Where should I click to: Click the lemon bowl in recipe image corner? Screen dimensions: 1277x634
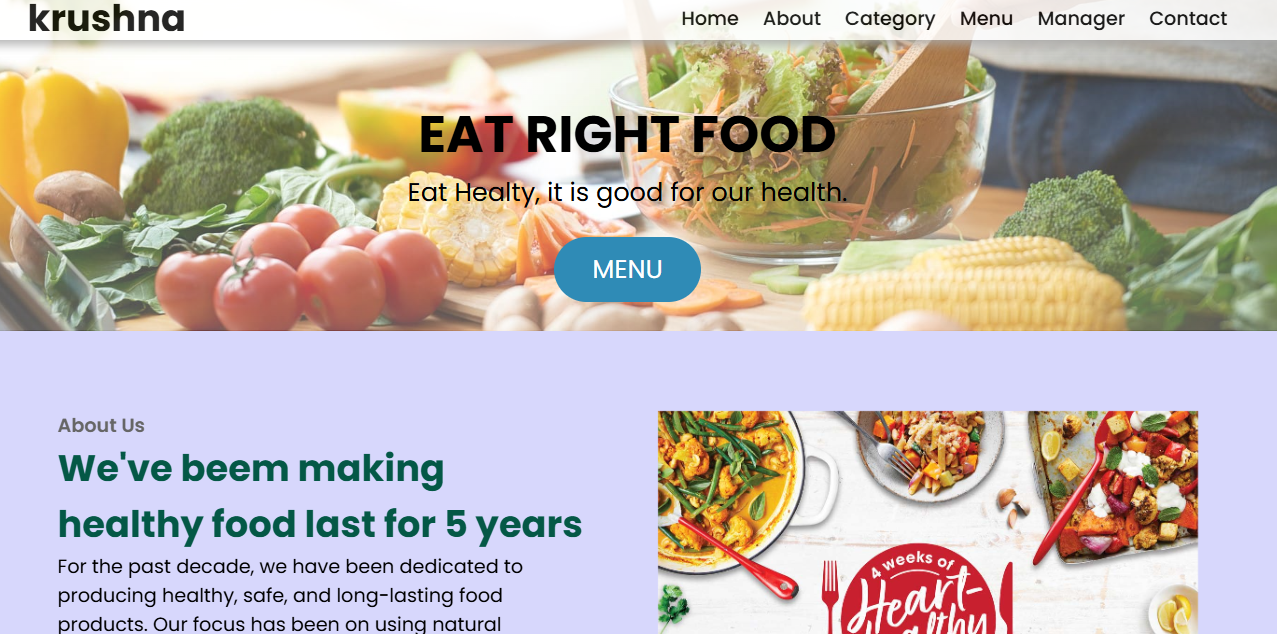click(x=1173, y=608)
